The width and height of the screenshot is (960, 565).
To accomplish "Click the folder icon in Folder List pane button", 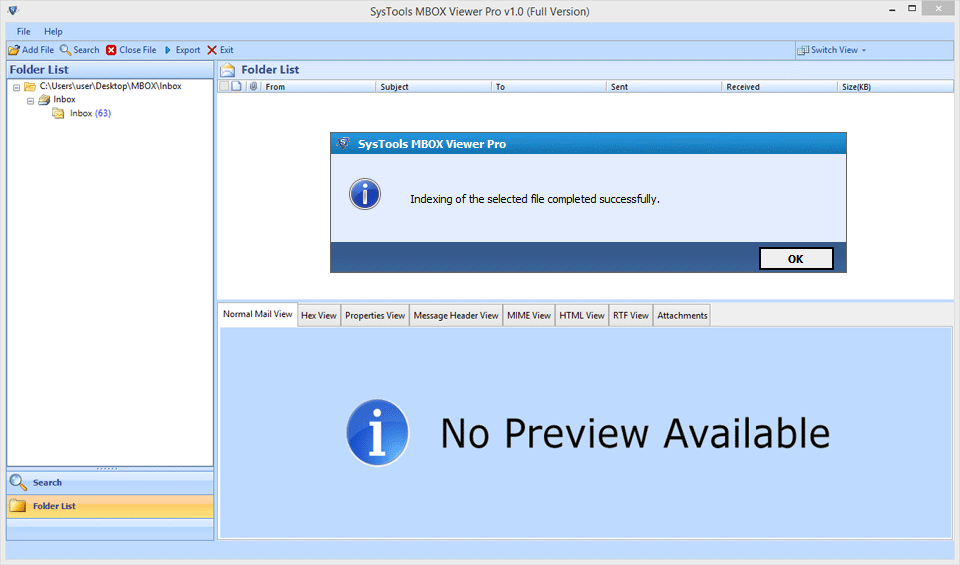I will (x=18, y=506).
